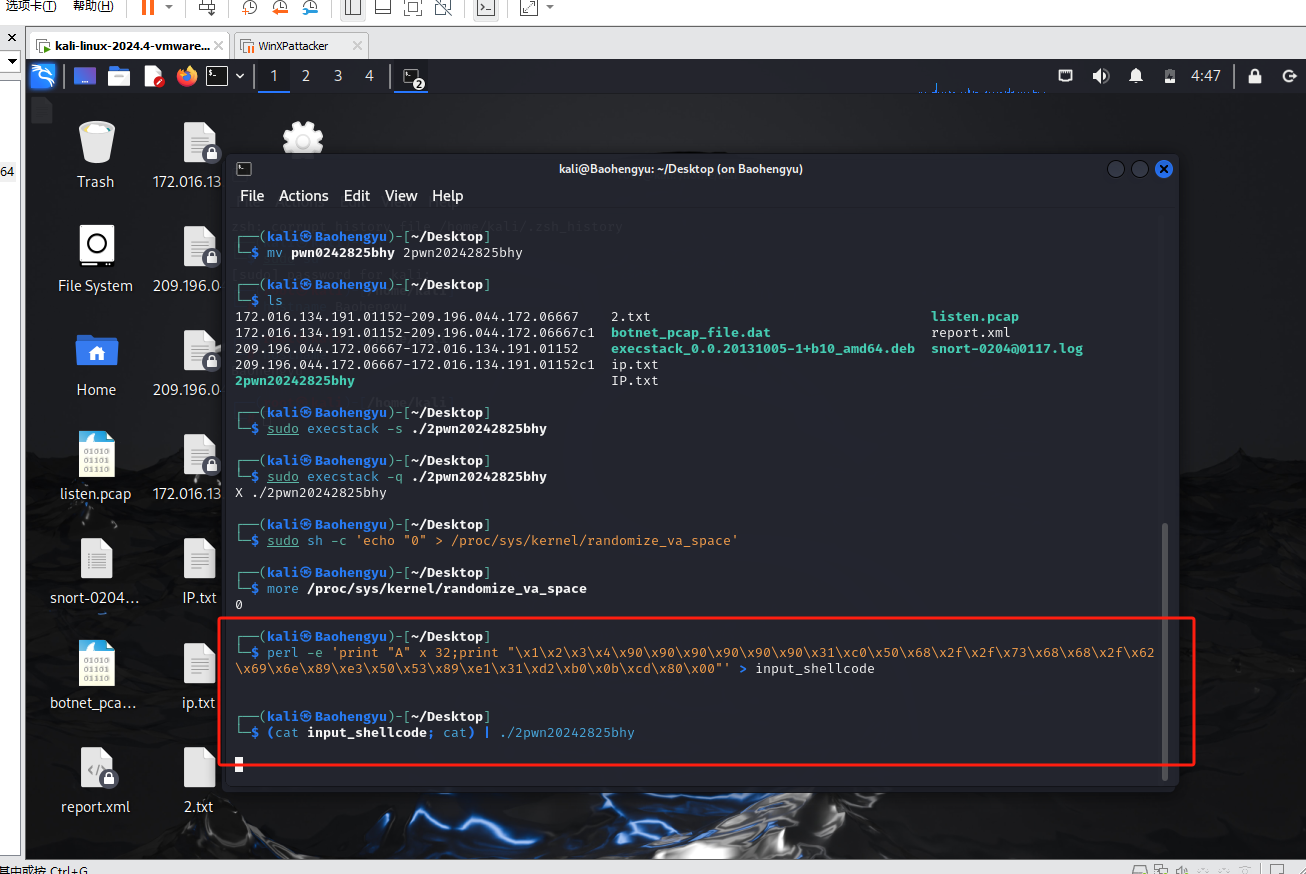The width and height of the screenshot is (1306, 874).
Task: Click the terminal vertical scrollbar
Action: point(1164,650)
